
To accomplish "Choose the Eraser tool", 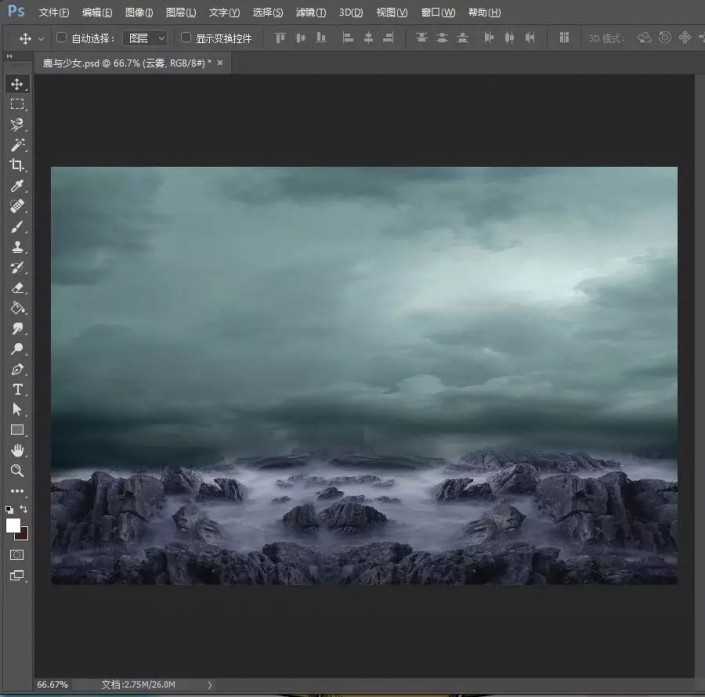I will 17,288.
